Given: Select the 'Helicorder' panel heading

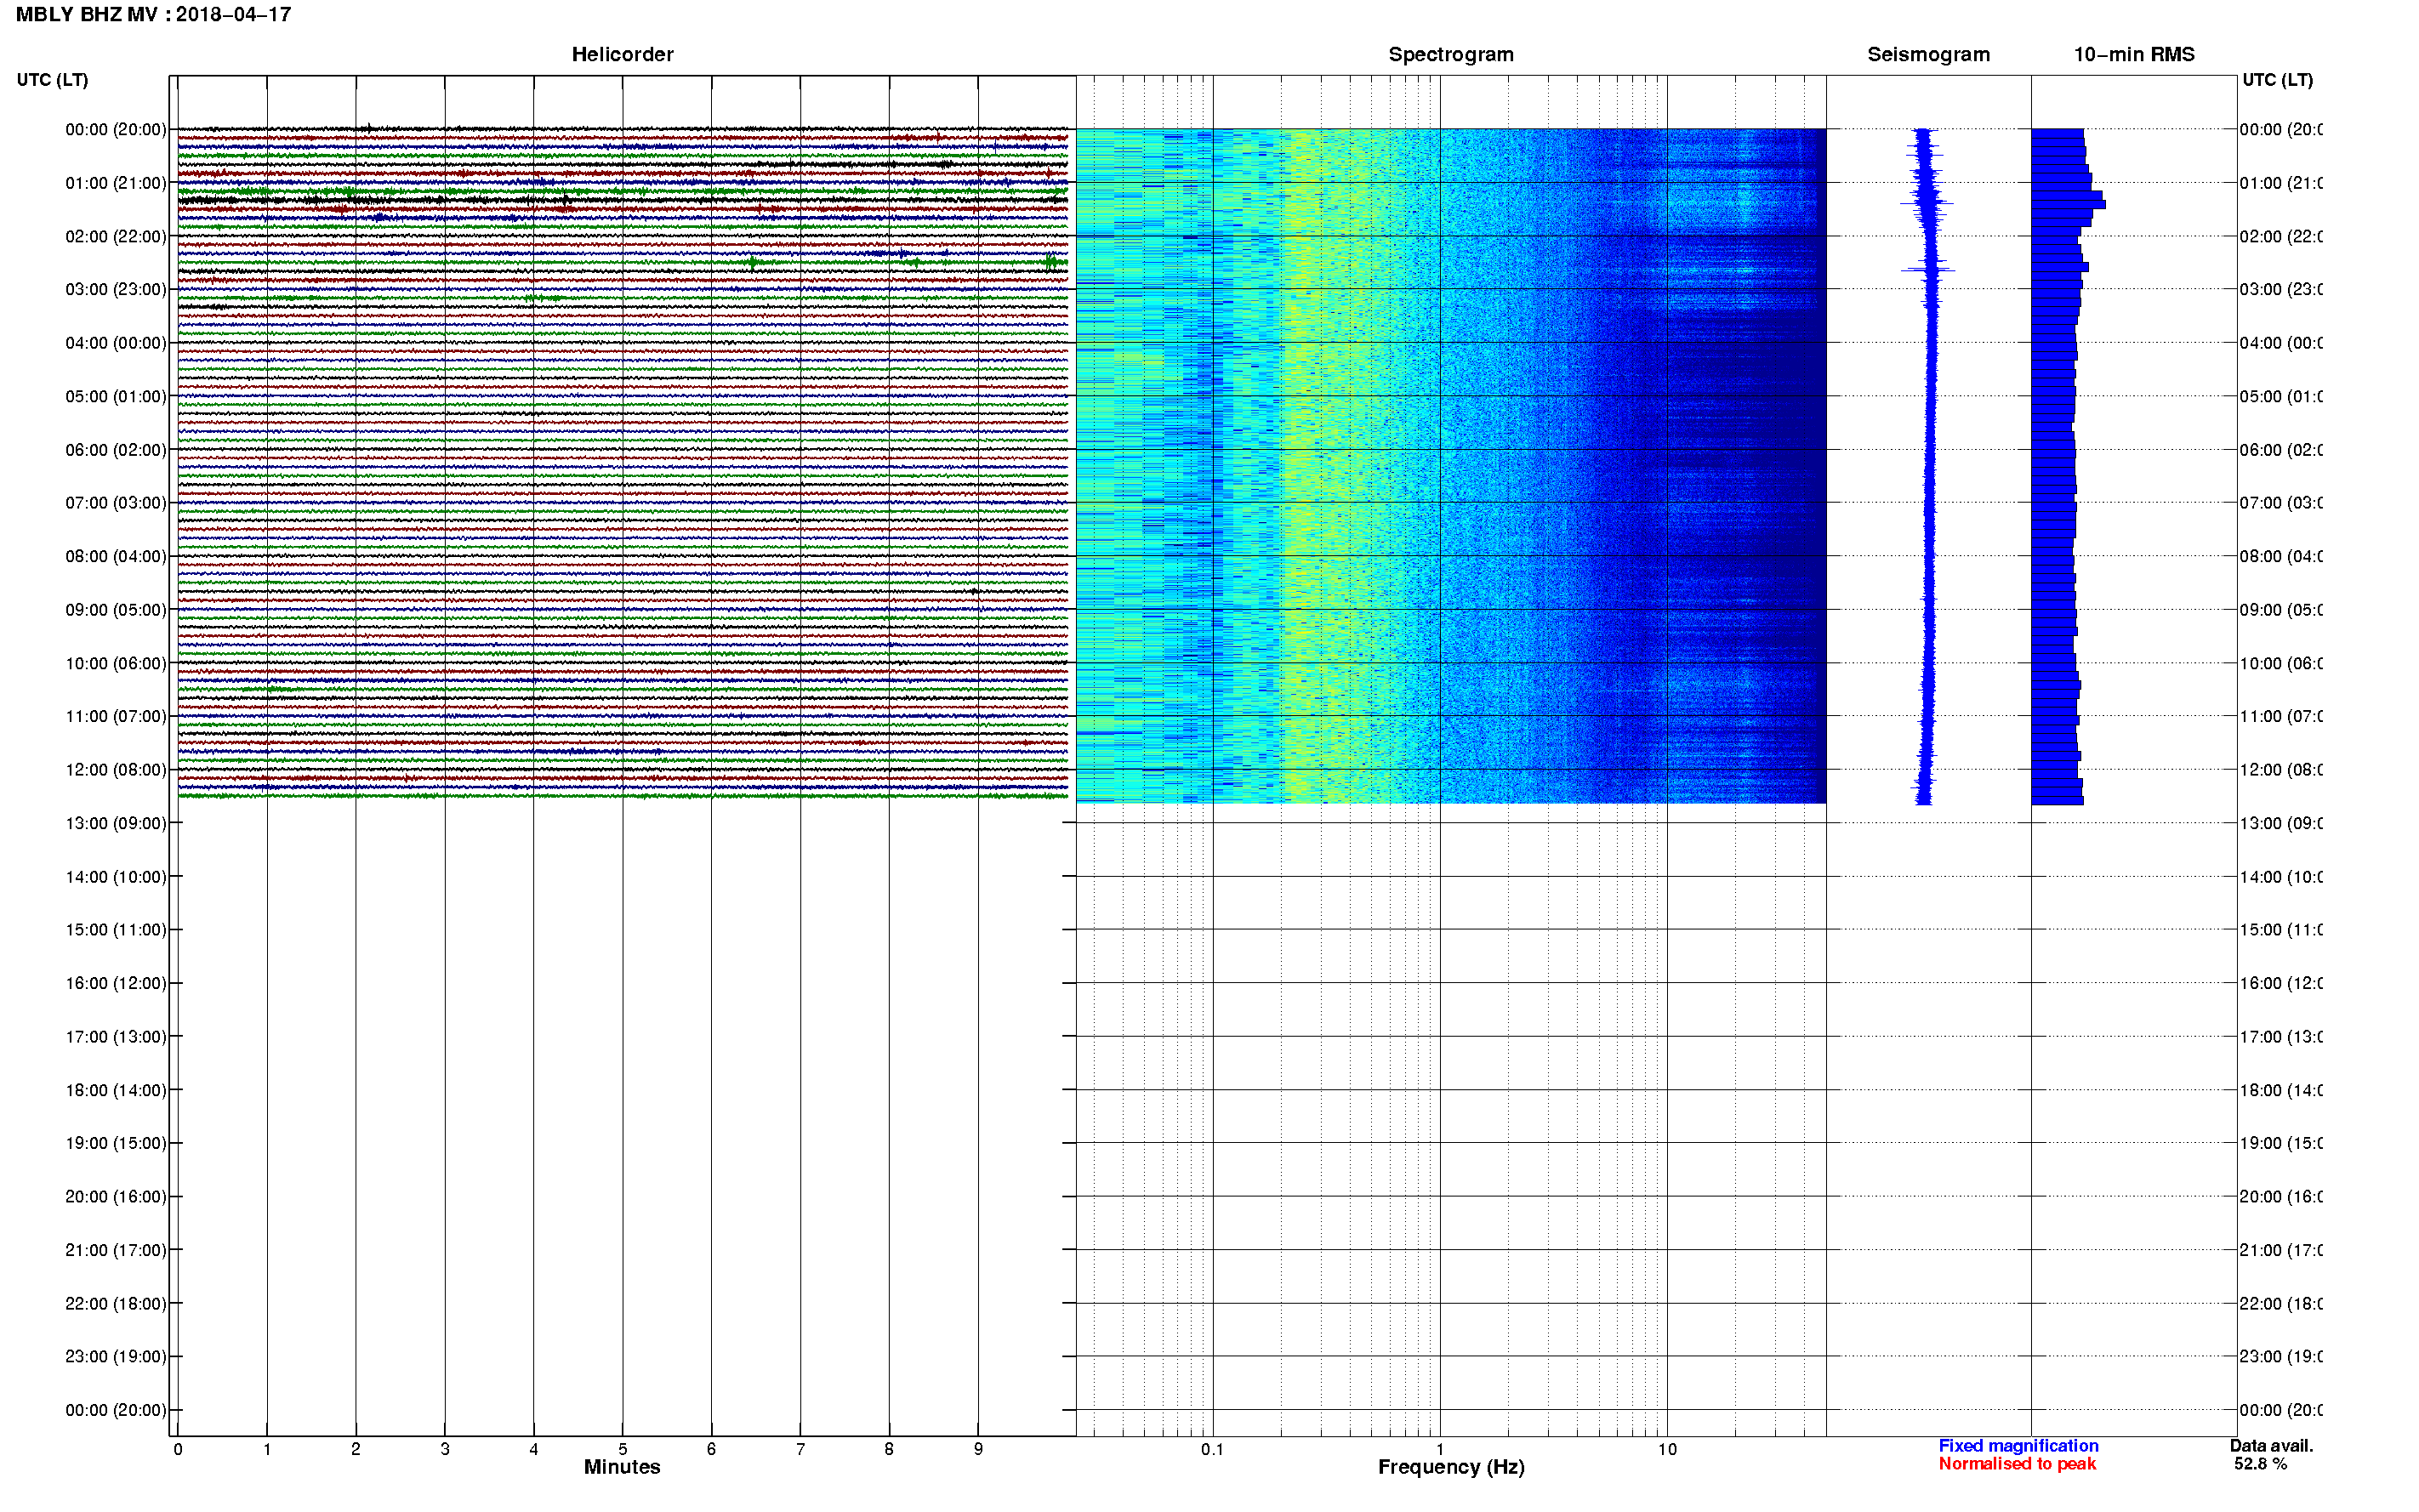Looking at the screenshot, I should 622,54.
